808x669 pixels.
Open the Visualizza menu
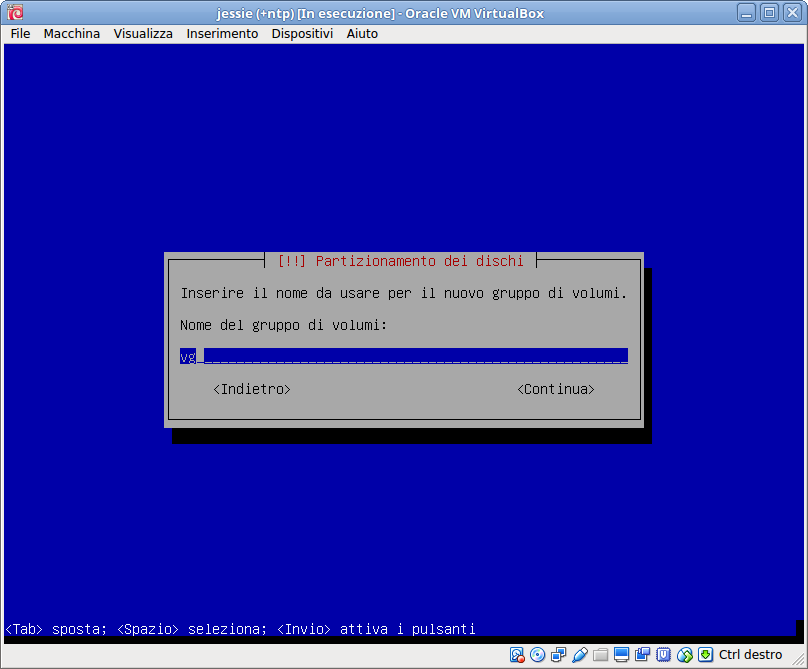(143, 34)
